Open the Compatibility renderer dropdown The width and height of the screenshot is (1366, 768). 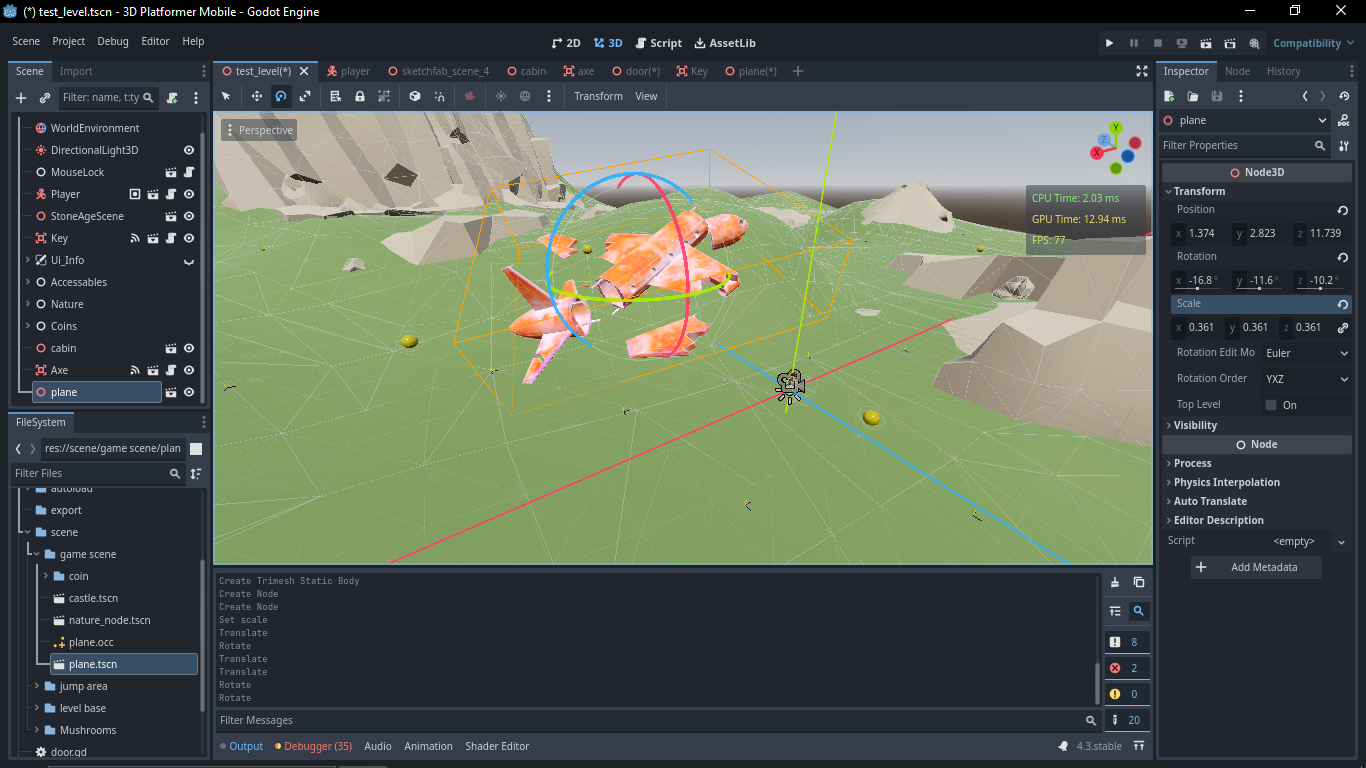point(1313,43)
